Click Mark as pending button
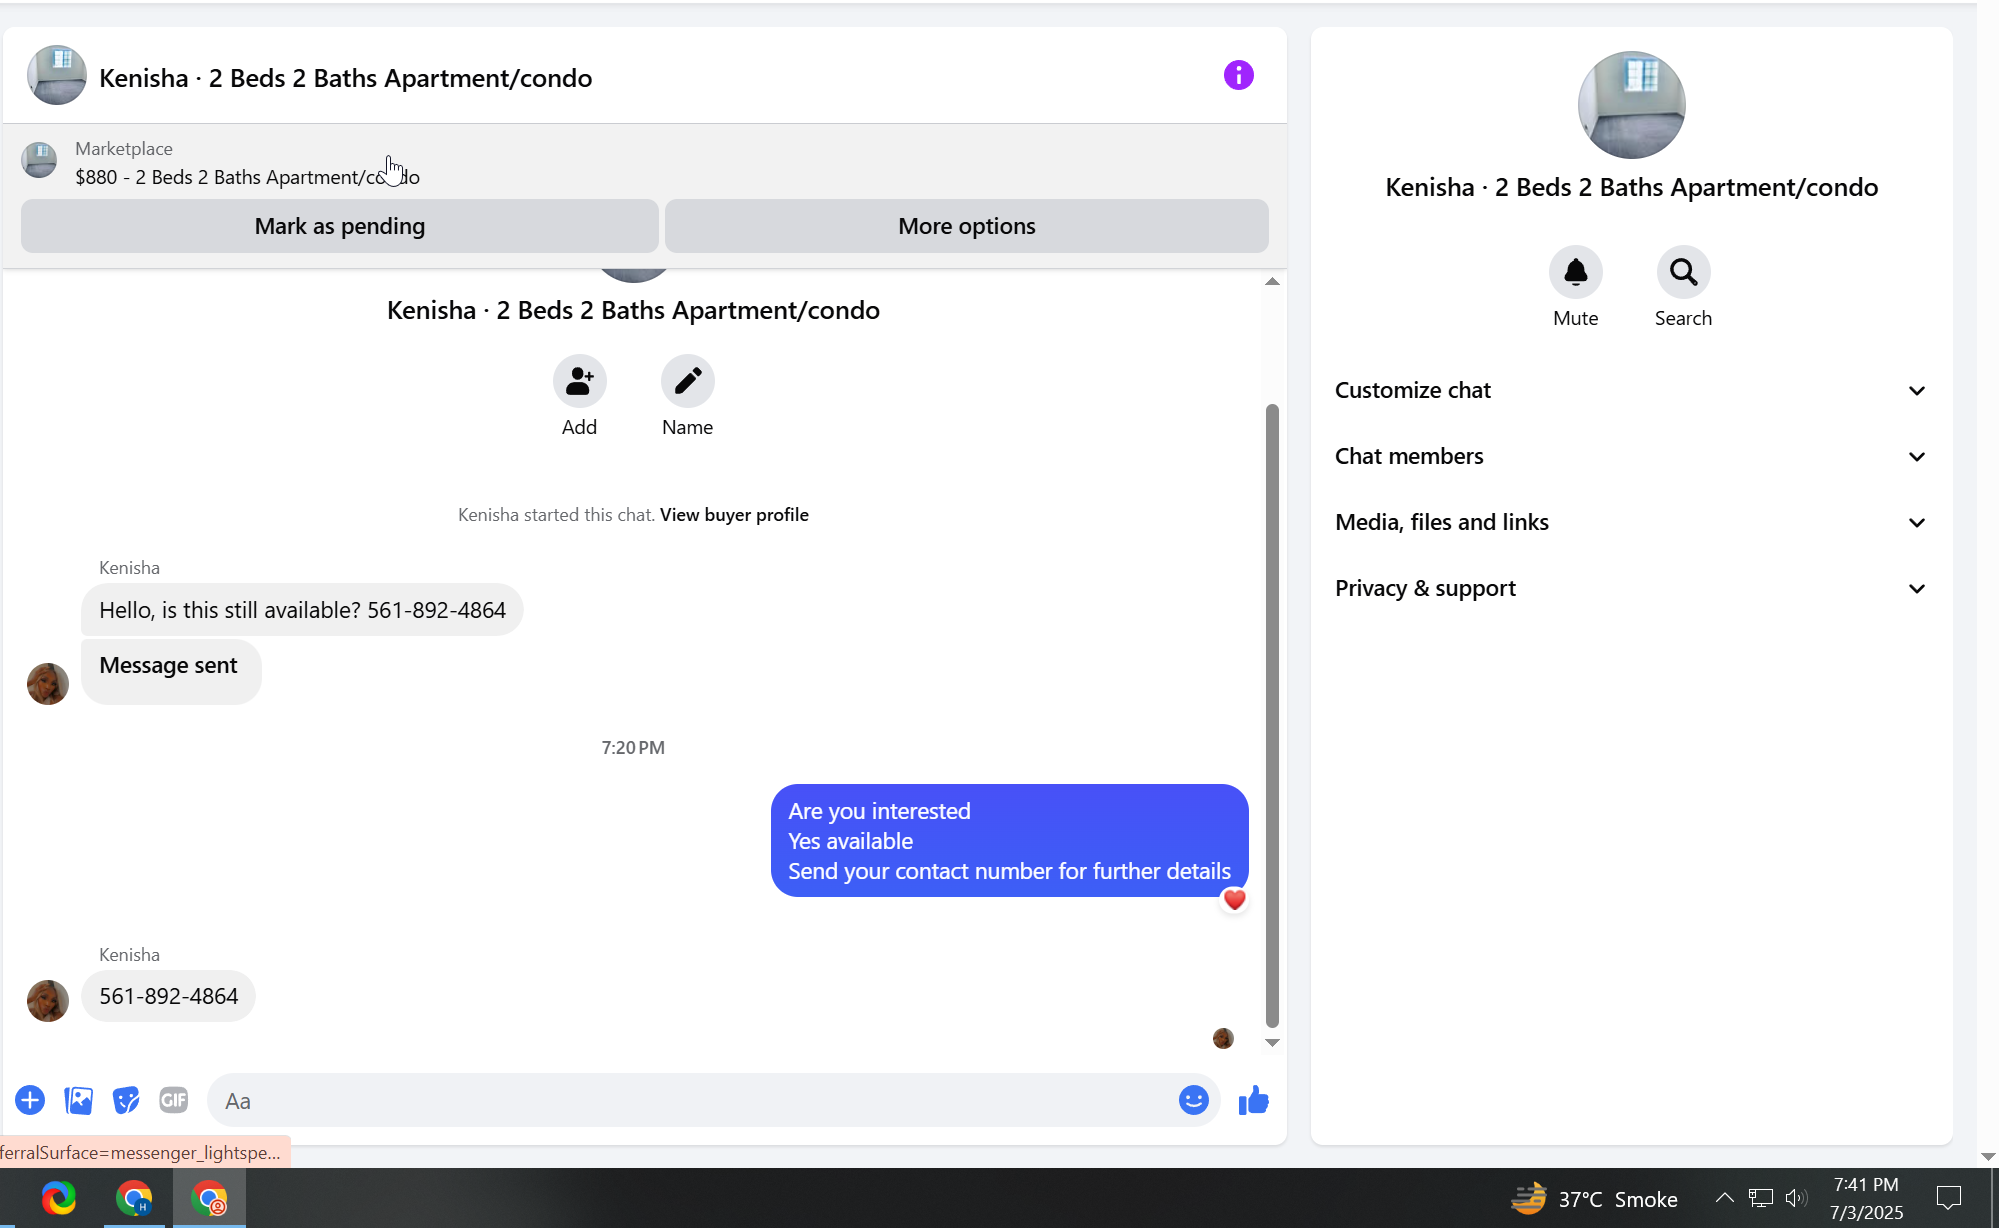 tap(339, 226)
